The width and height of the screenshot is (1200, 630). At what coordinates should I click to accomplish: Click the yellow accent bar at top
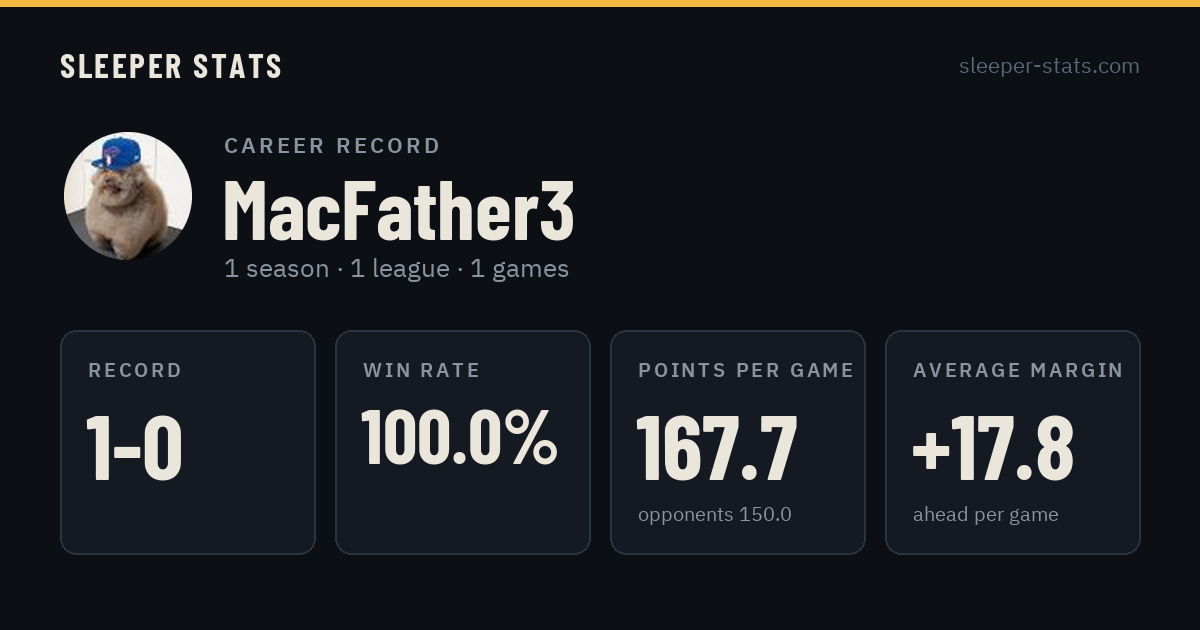point(600,3)
